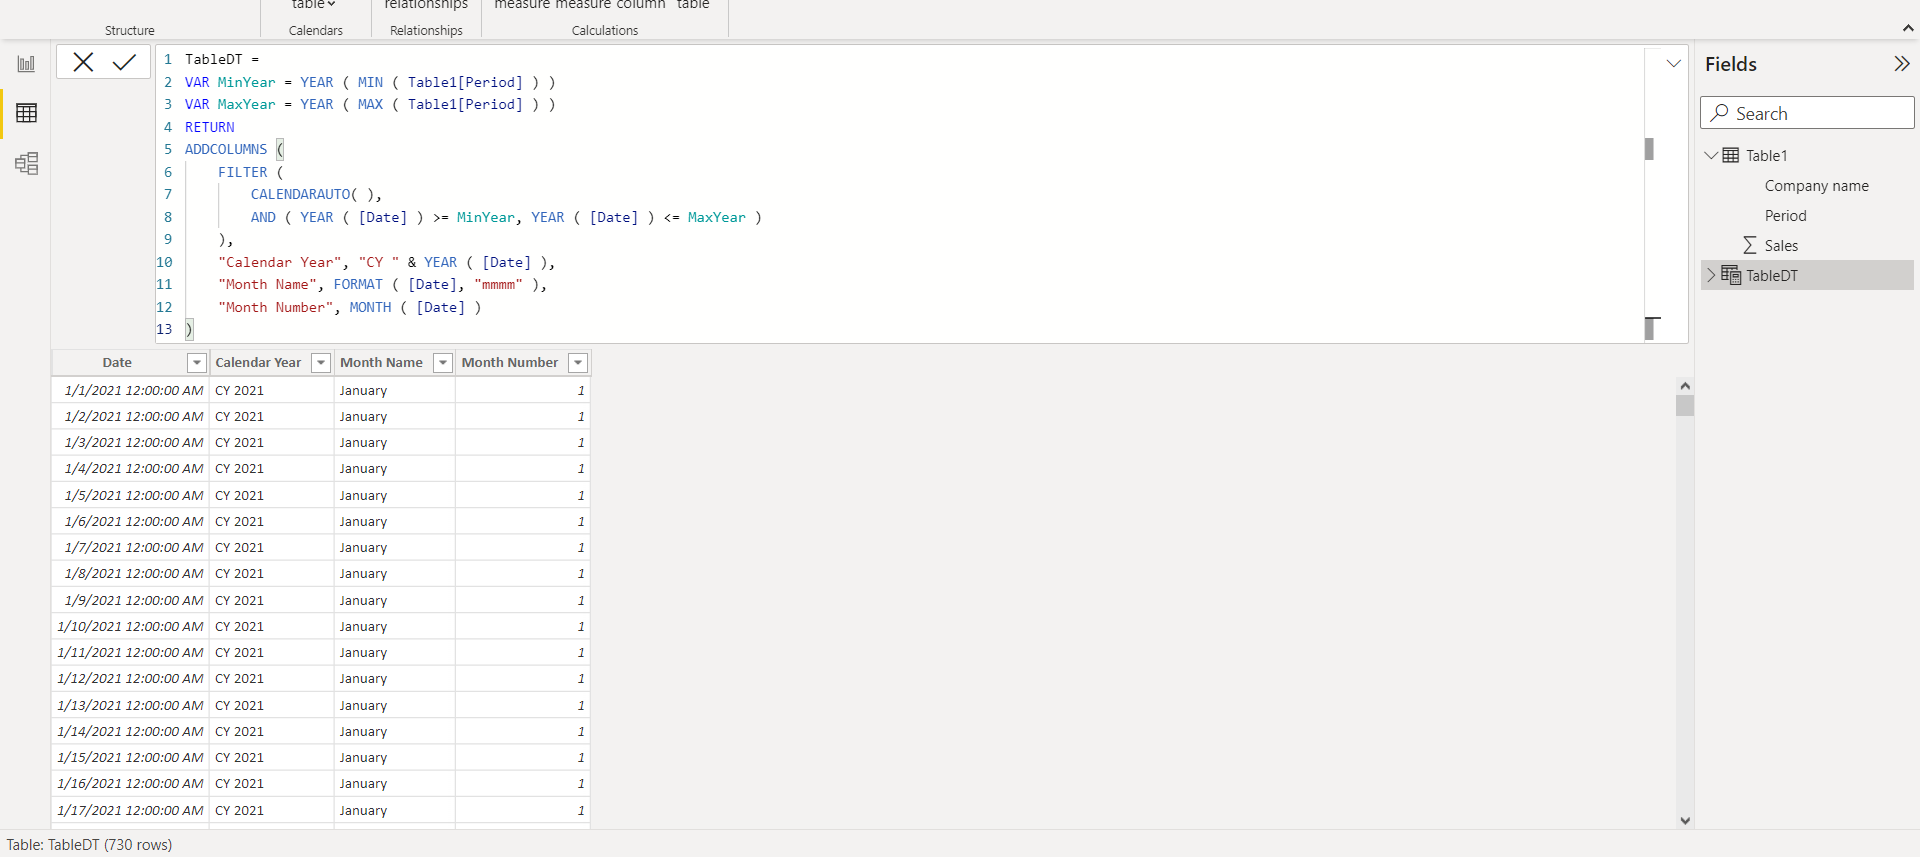The image size is (1920, 857).
Task: Switch to the Data view icon
Action: 26,113
